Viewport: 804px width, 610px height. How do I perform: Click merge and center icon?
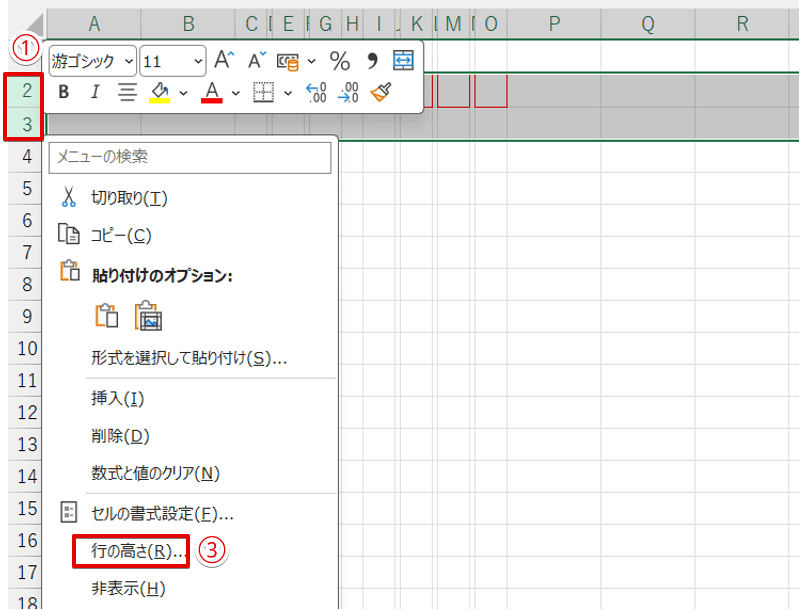click(x=403, y=61)
